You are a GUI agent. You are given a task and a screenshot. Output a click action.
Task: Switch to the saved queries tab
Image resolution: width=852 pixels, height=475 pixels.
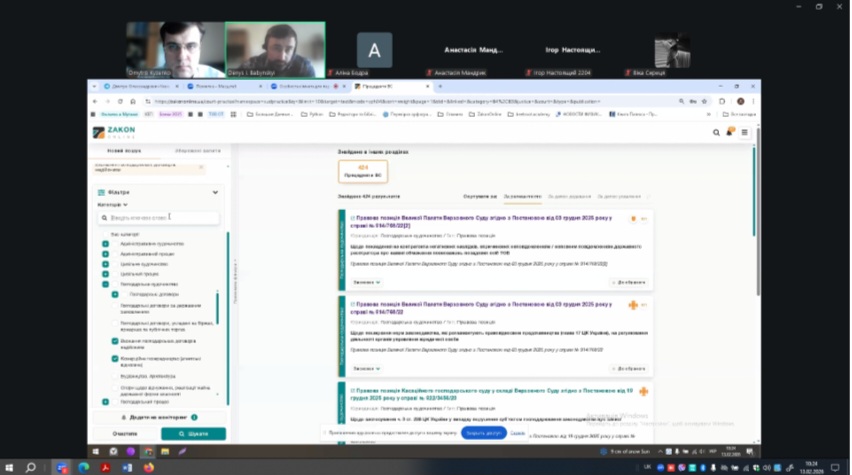(x=197, y=151)
